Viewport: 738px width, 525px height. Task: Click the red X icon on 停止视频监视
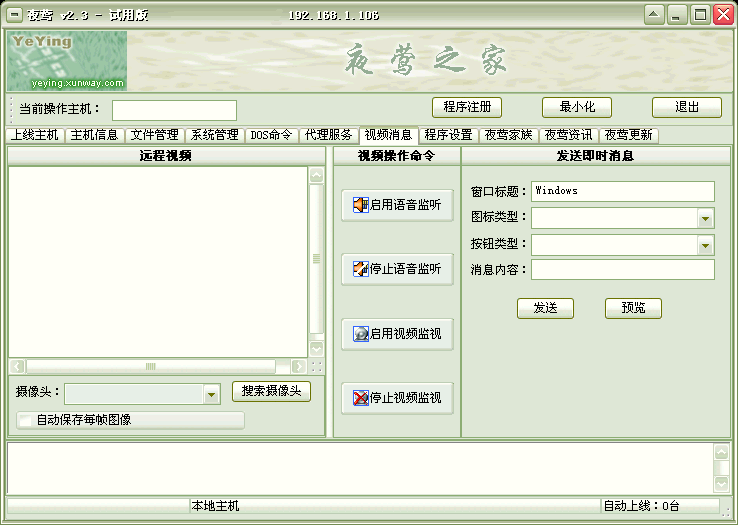pyautogui.click(x=360, y=399)
